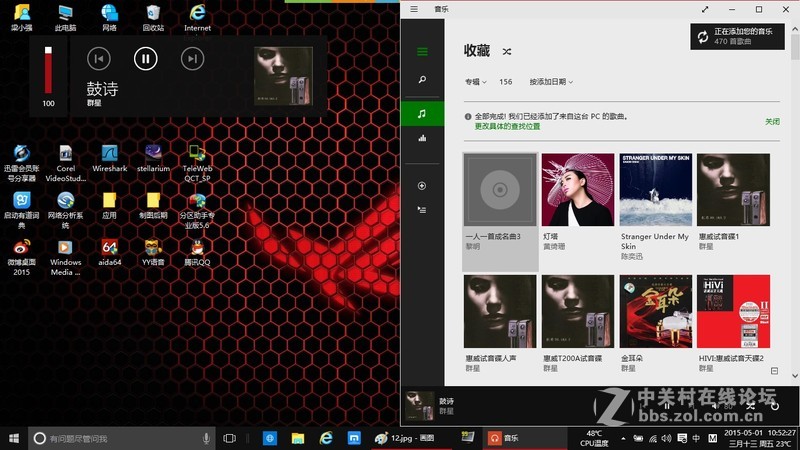Click the scrollbar up arrow in Music app

[x=795, y=29]
